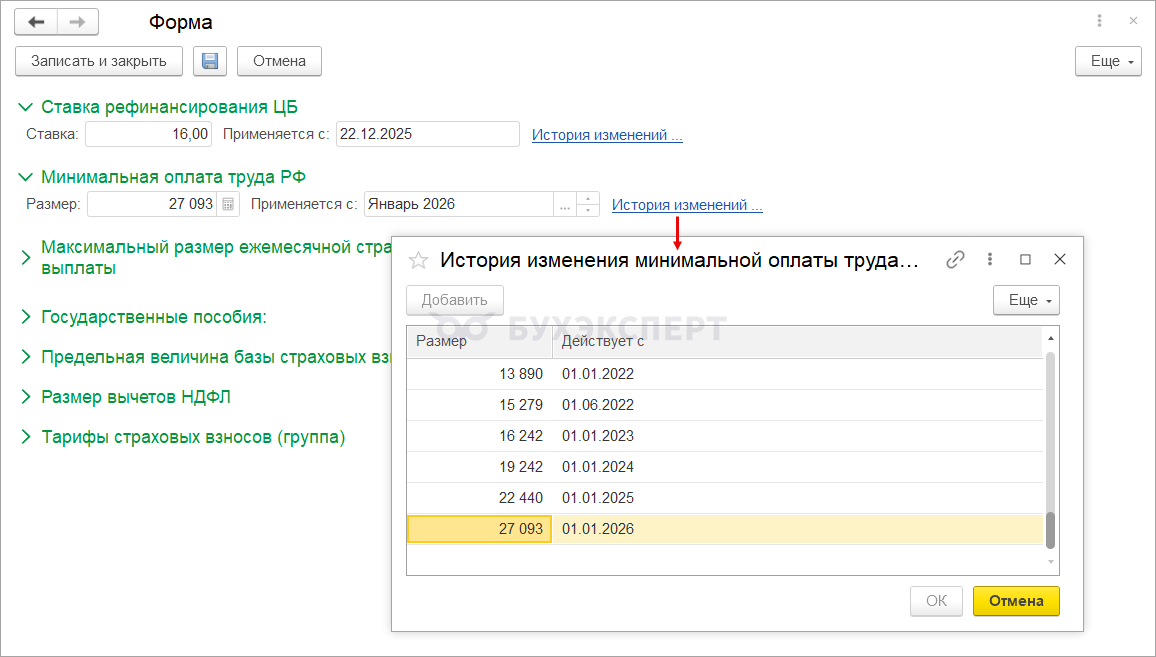This screenshot has width=1156, height=657.
Task: Open История изменений link for refinancing rate
Action: [x=607, y=135]
